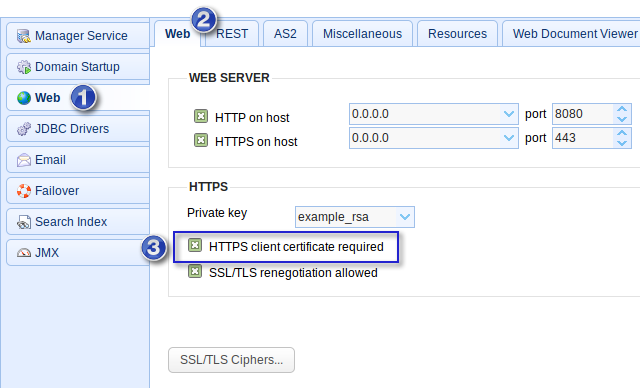
Task: Click the HTTPS port 443 field
Action: [x=583, y=138]
